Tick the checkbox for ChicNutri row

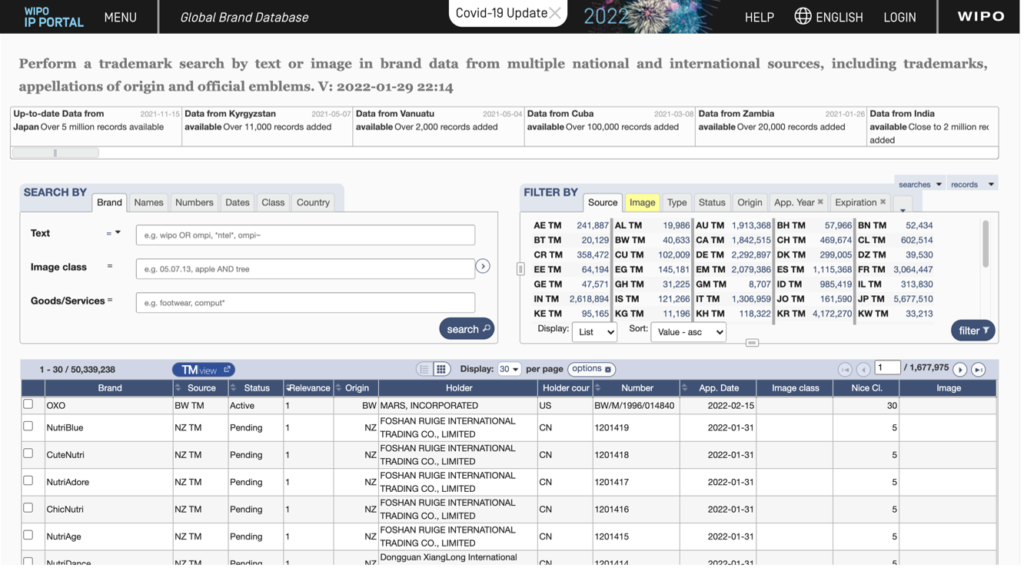pyautogui.click(x=28, y=507)
